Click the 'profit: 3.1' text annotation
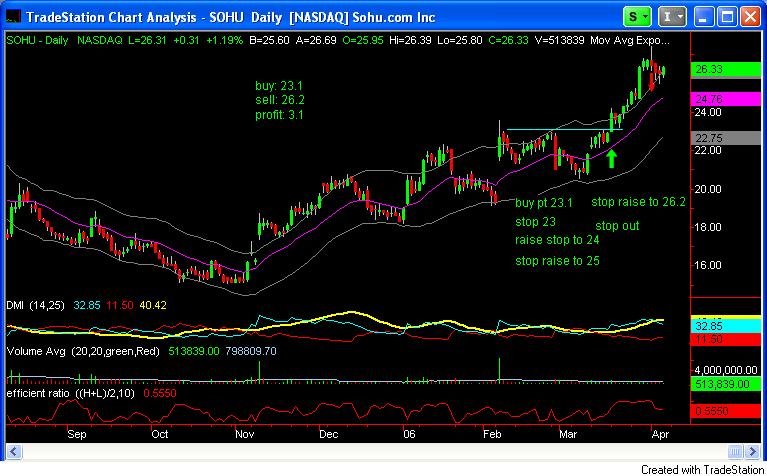The height and width of the screenshot is (476, 767). pos(280,115)
